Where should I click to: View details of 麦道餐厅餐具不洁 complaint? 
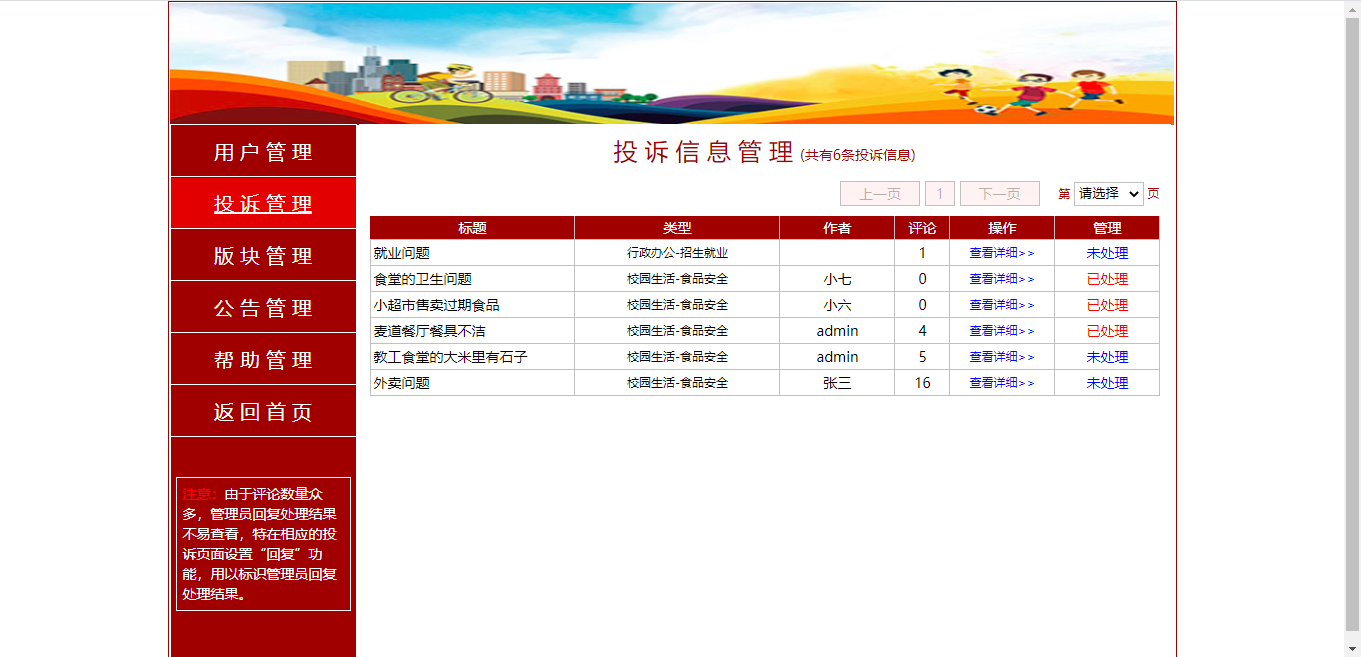pyautogui.click(x=1002, y=331)
